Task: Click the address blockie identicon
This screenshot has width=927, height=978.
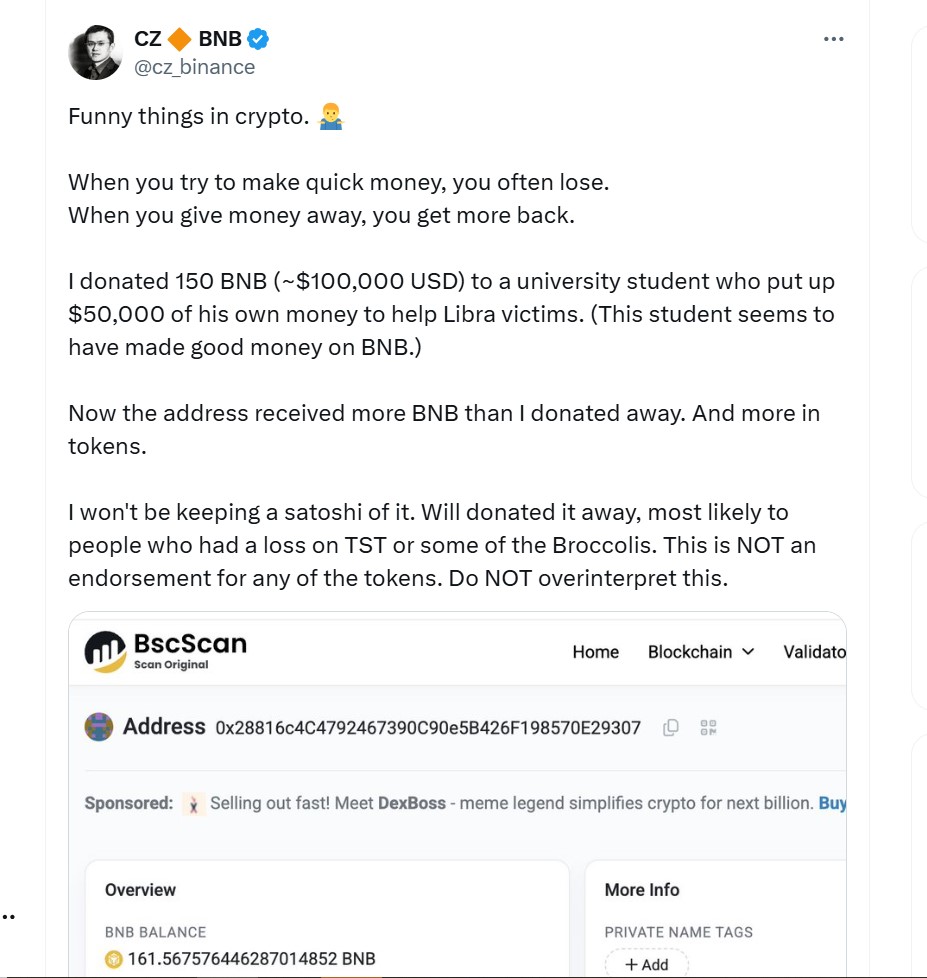Action: pyautogui.click(x=98, y=727)
